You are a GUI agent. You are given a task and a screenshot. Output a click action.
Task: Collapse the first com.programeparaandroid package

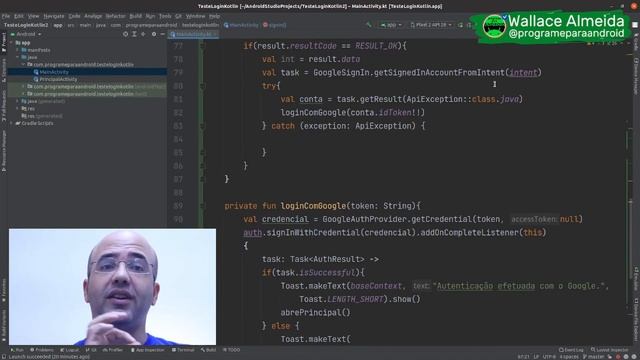[23, 64]
